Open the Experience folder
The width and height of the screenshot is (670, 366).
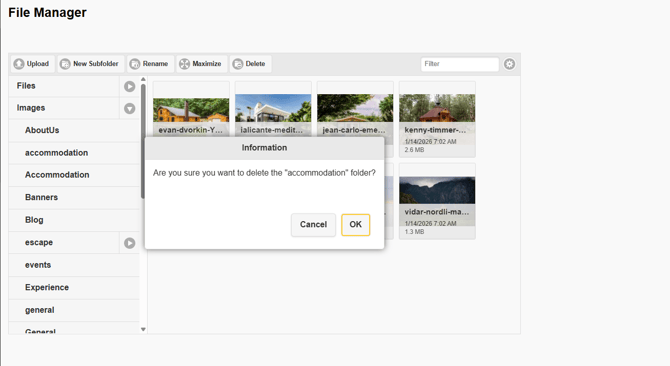point(74,288)
